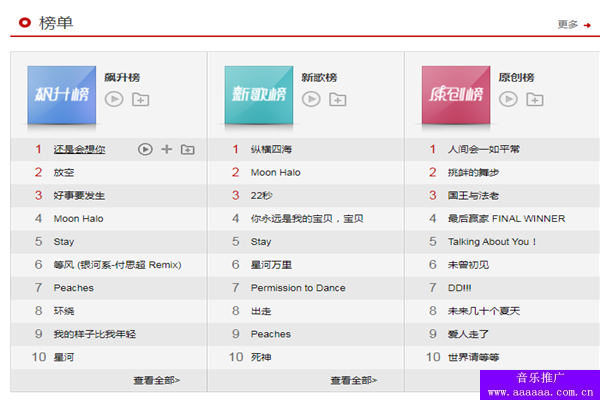The width and height of the screenshot is (600, 400).
Task: View all songs in 飙升榜 via 查看全部
Action: (x=157, y=380)
